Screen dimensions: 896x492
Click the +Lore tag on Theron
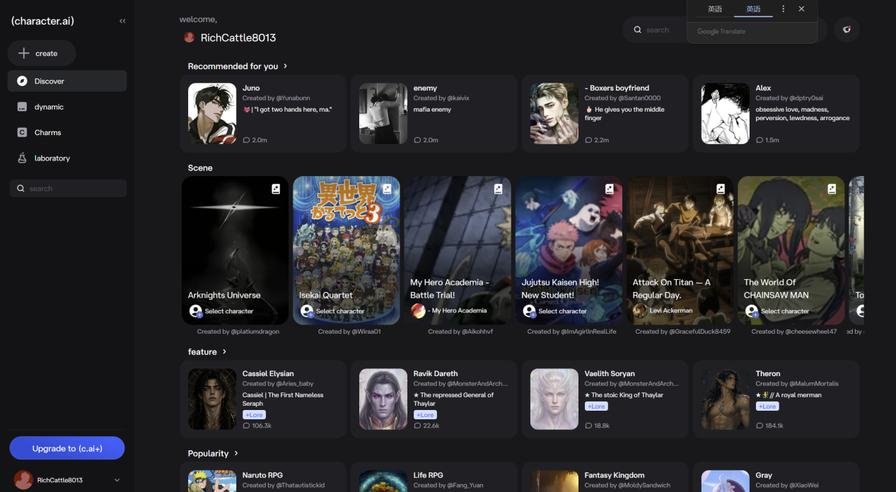767,406
